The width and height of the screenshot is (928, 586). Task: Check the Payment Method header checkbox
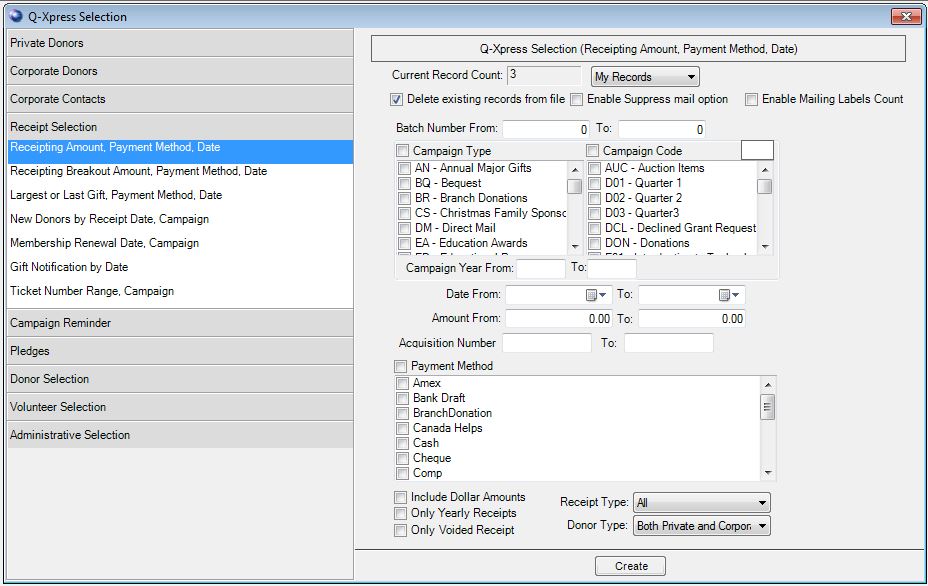tap(401, 366)
